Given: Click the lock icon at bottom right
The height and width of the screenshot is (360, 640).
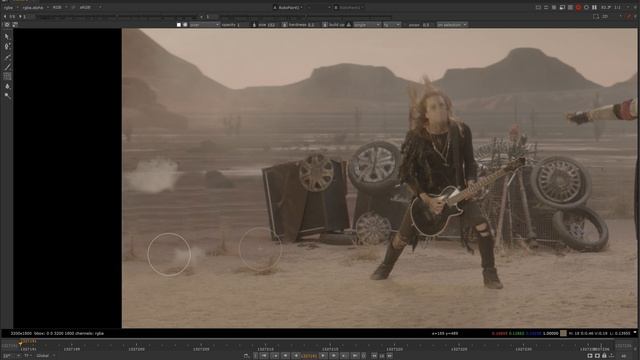Looking at the screenshot, I should [604, 356].
